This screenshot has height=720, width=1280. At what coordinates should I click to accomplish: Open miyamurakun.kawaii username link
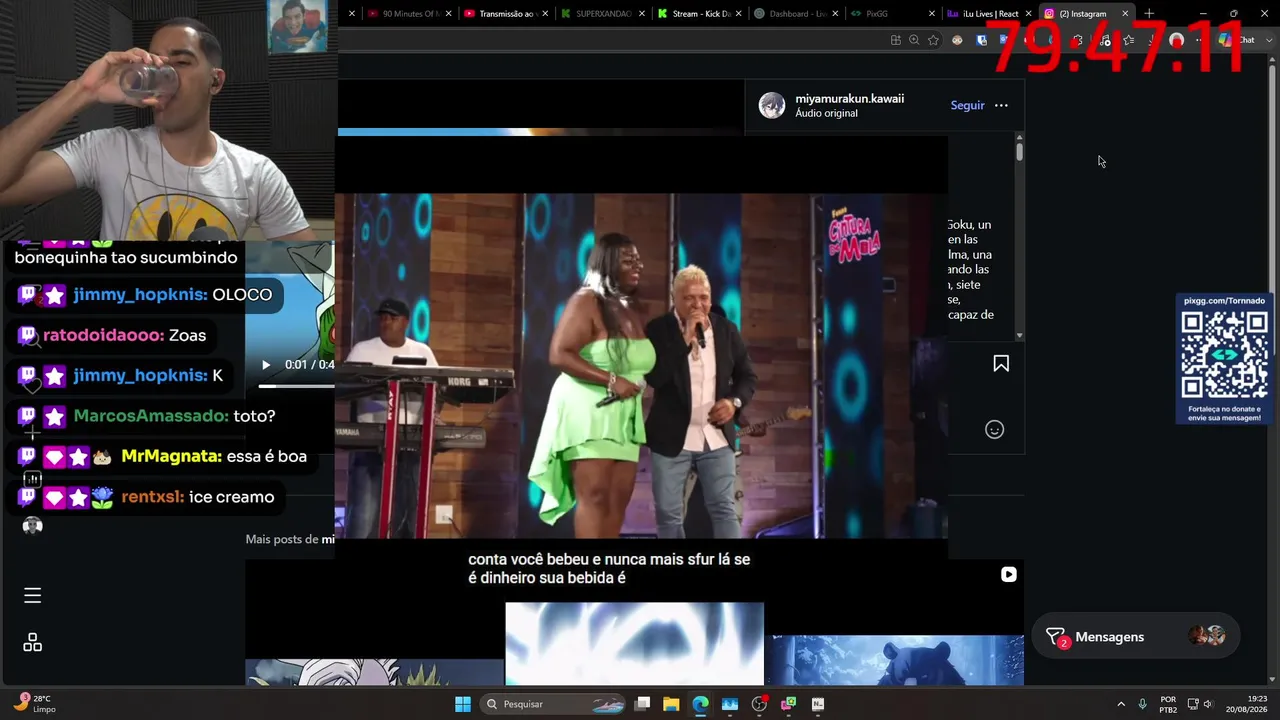(849, 99)
